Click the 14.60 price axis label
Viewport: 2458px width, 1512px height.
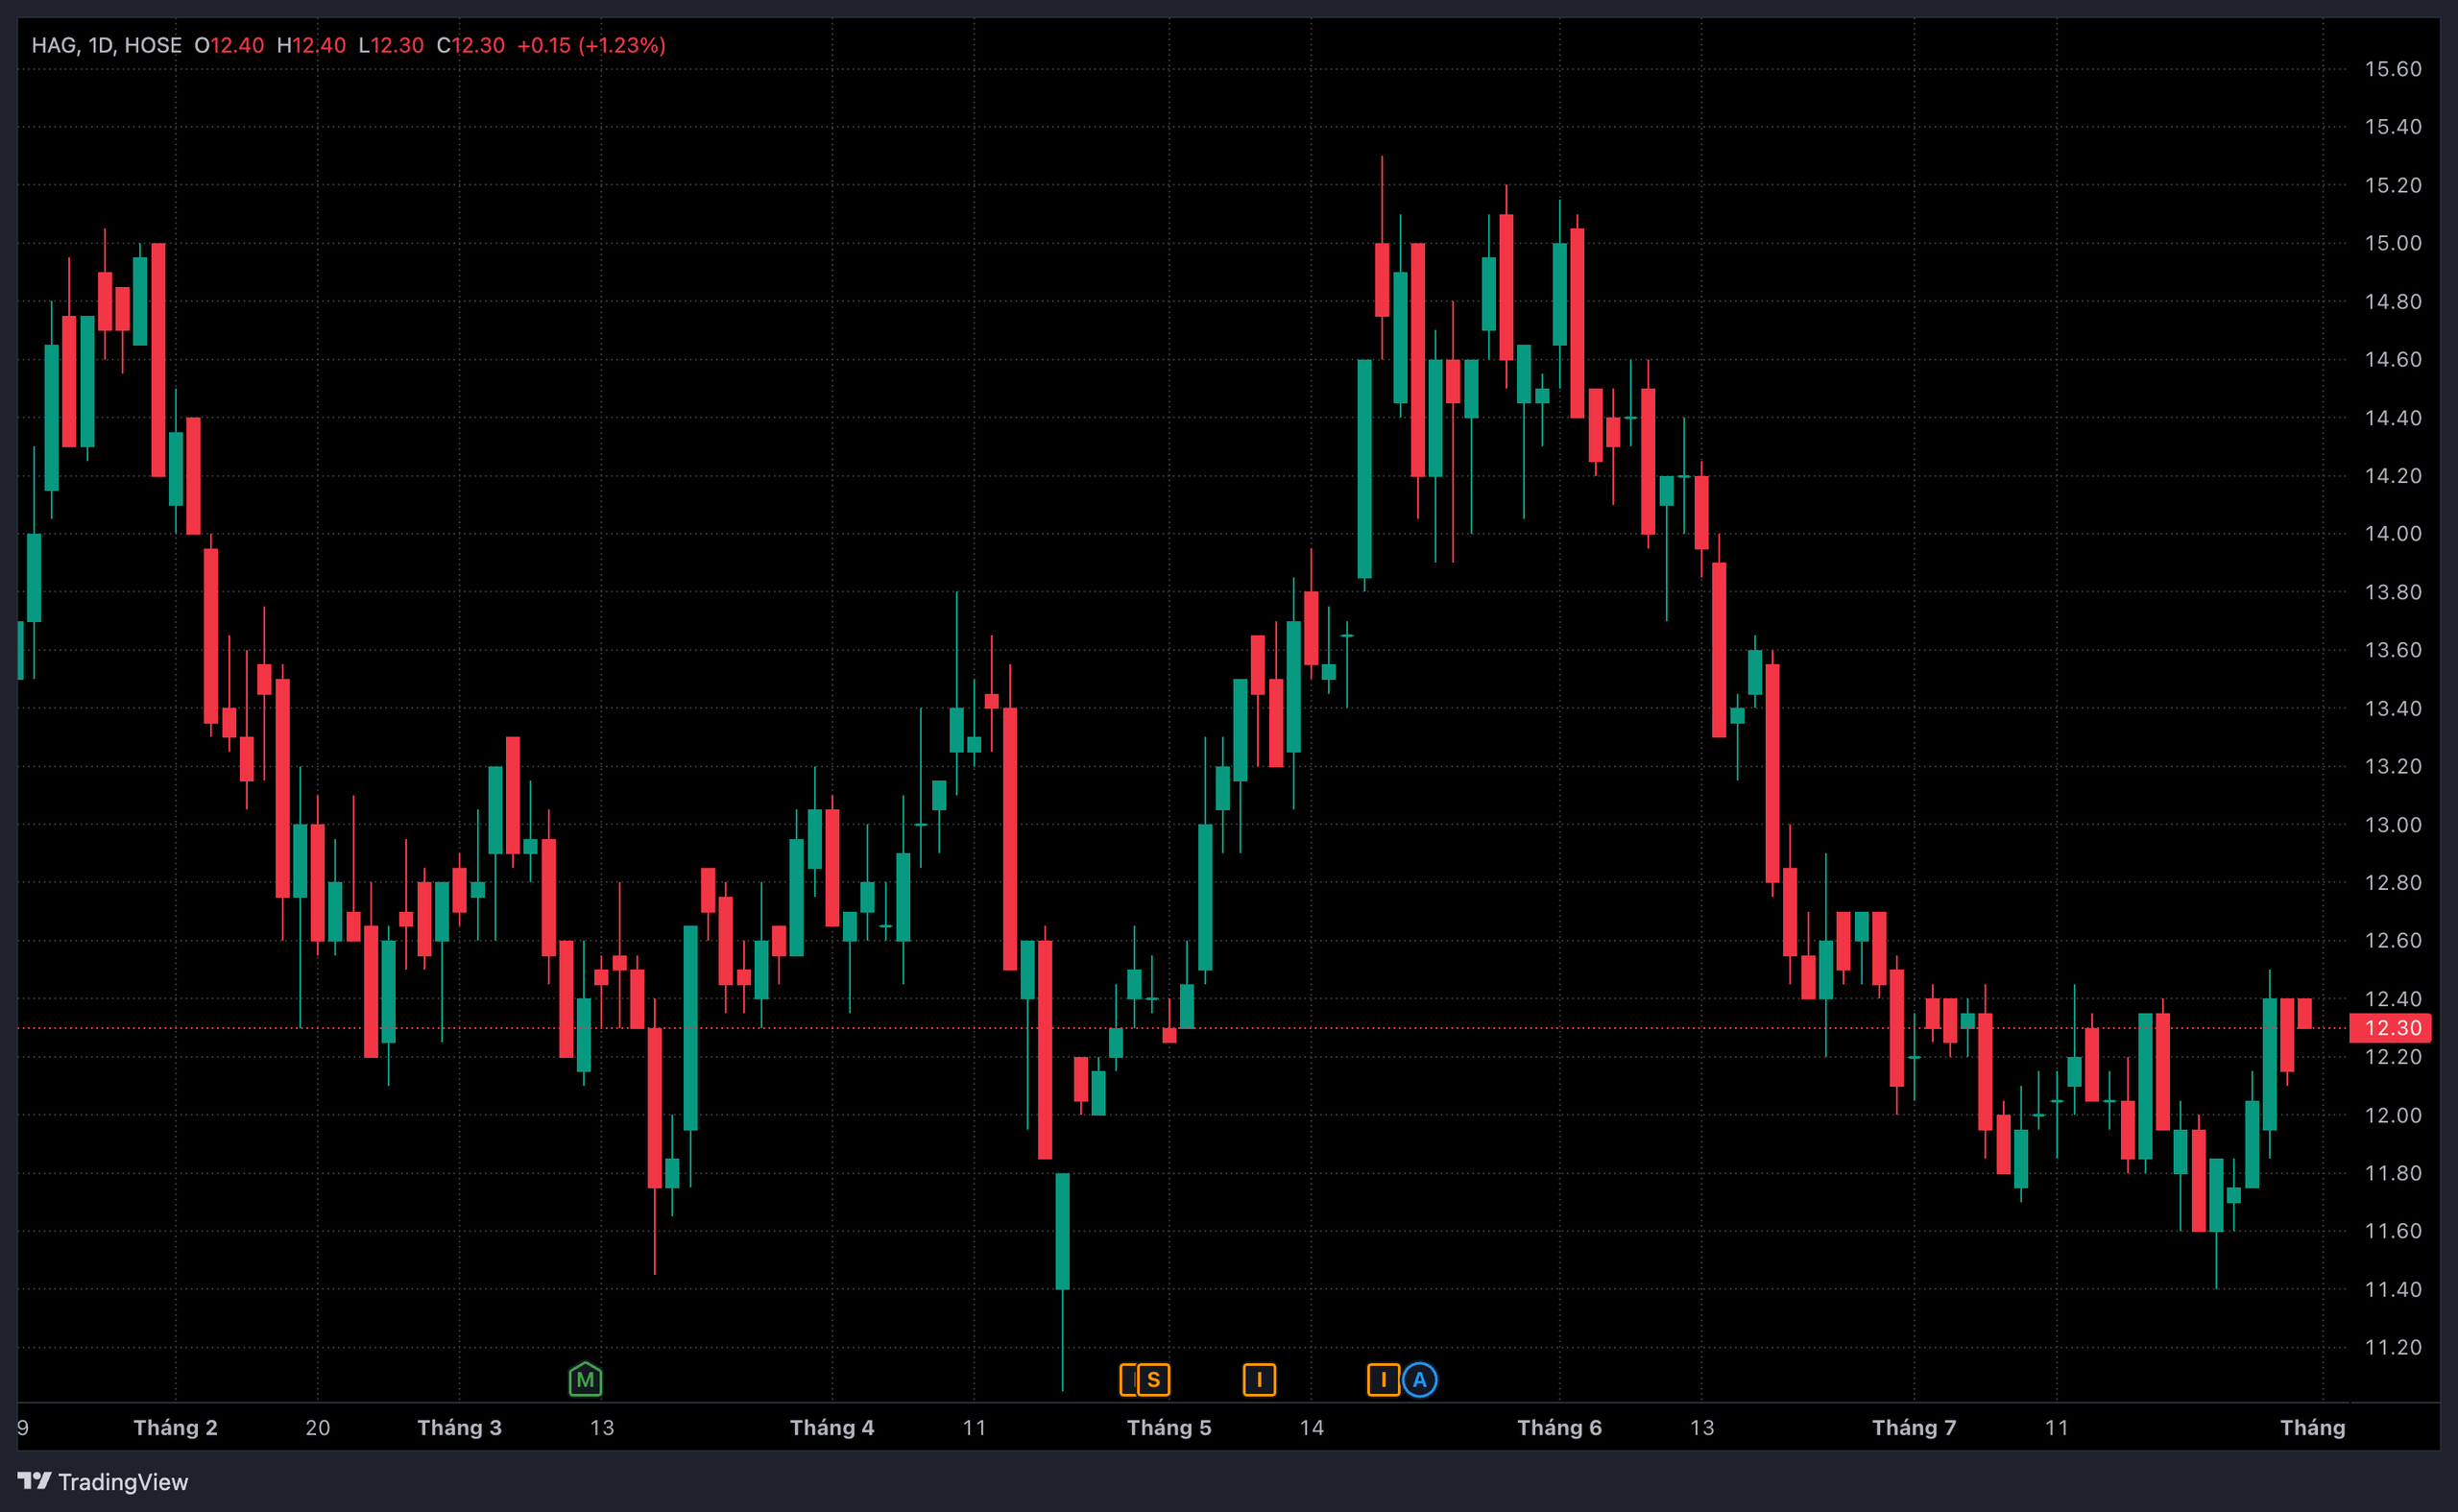coord(2392,359)
